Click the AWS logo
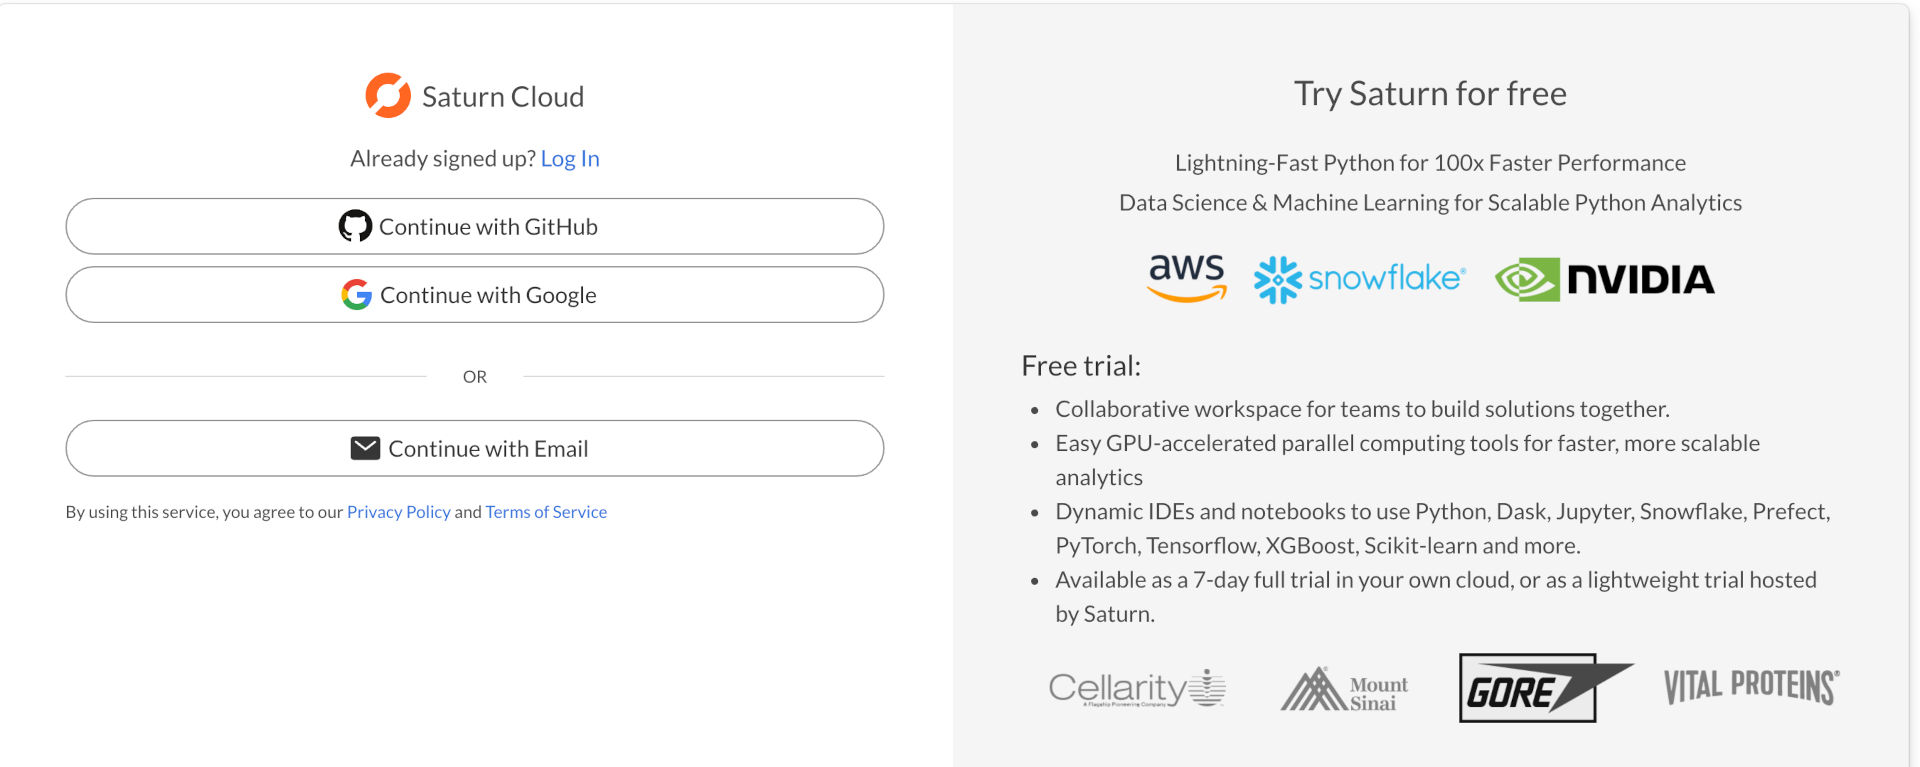Viewport: 1920px width, 767px height. point(1187,278)
